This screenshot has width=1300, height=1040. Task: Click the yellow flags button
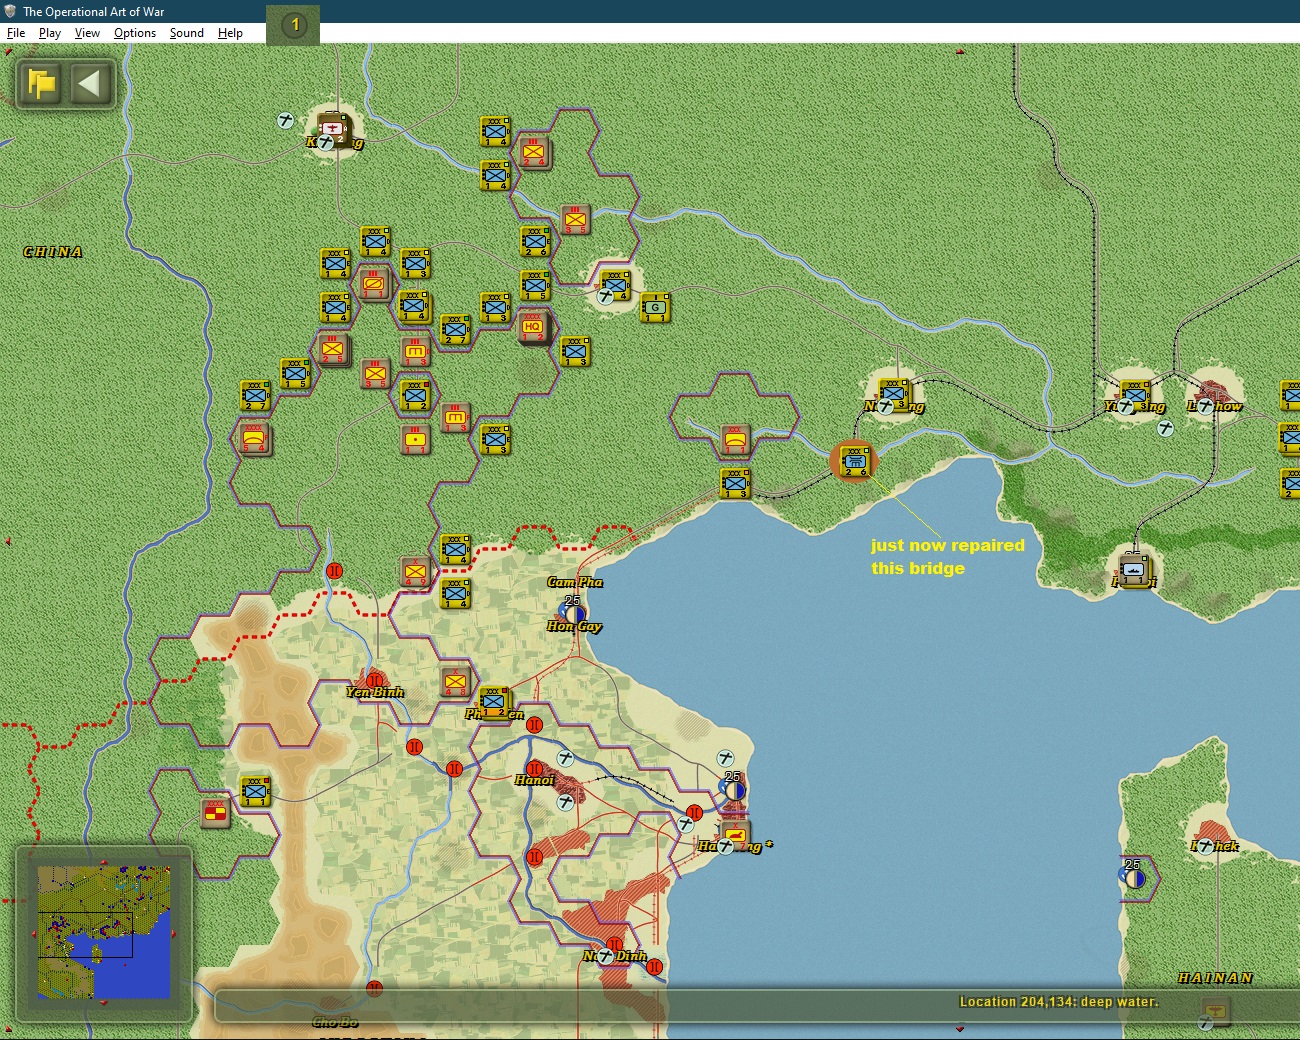tap(42, 83)
